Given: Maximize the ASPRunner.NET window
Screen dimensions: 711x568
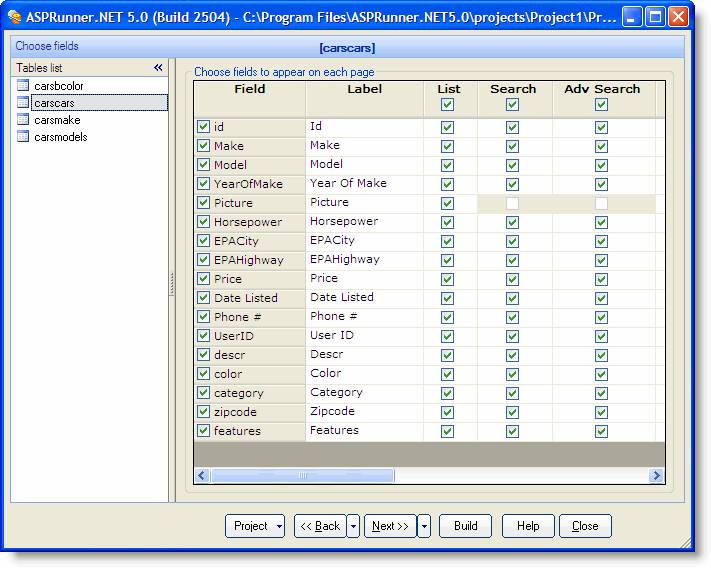Looking at the screenshot, I should tap(655, 17).
